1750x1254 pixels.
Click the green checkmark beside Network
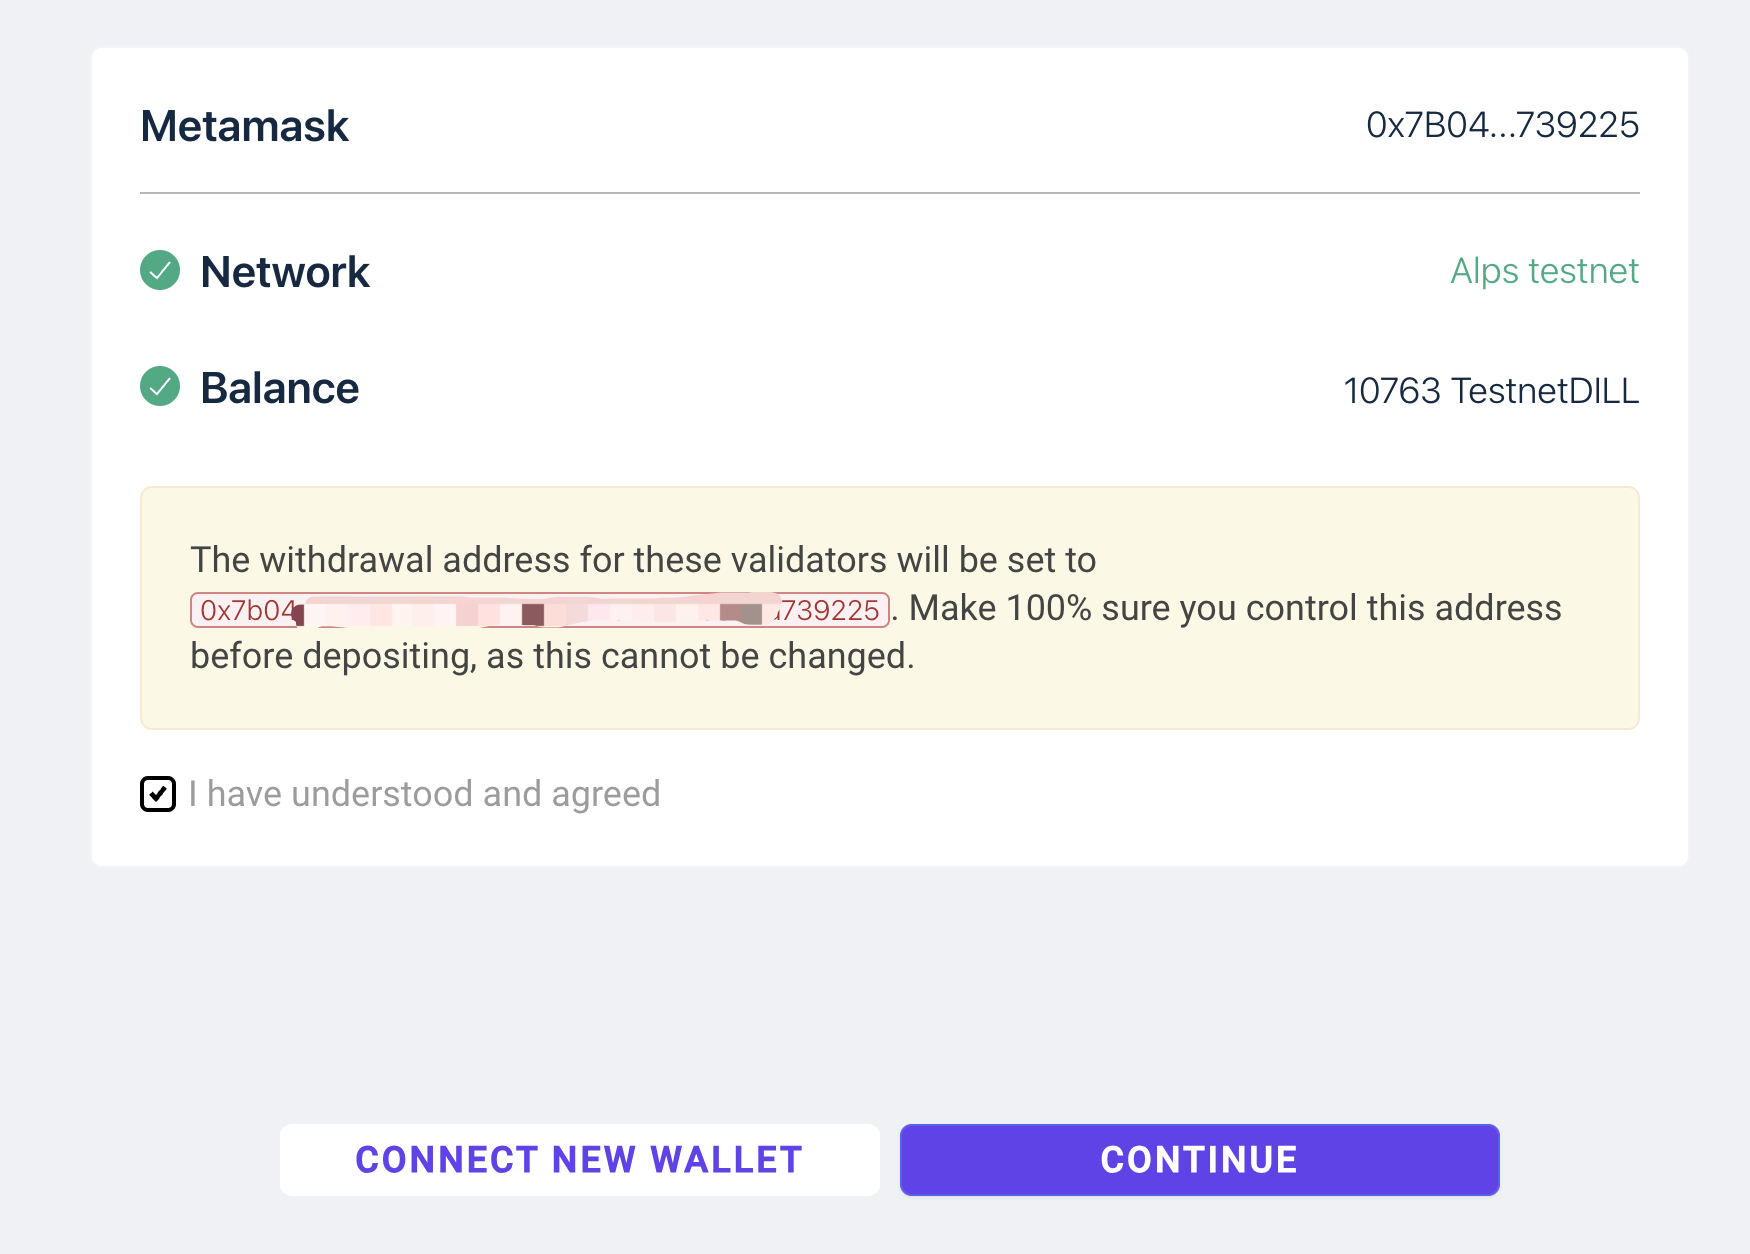pos(160,271)
